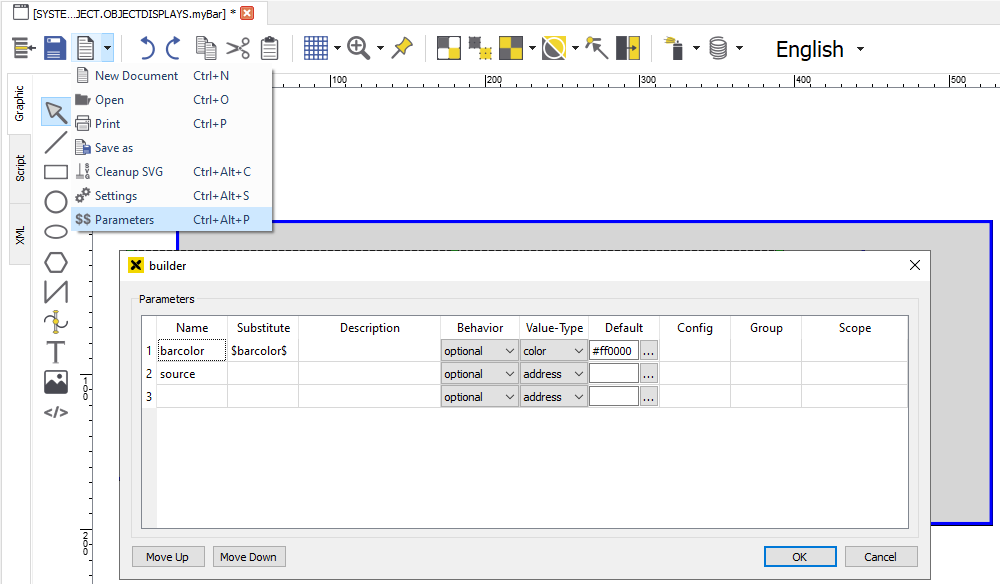
Task: Select the Rectangle drawing tool
Action: click(55, 171)
